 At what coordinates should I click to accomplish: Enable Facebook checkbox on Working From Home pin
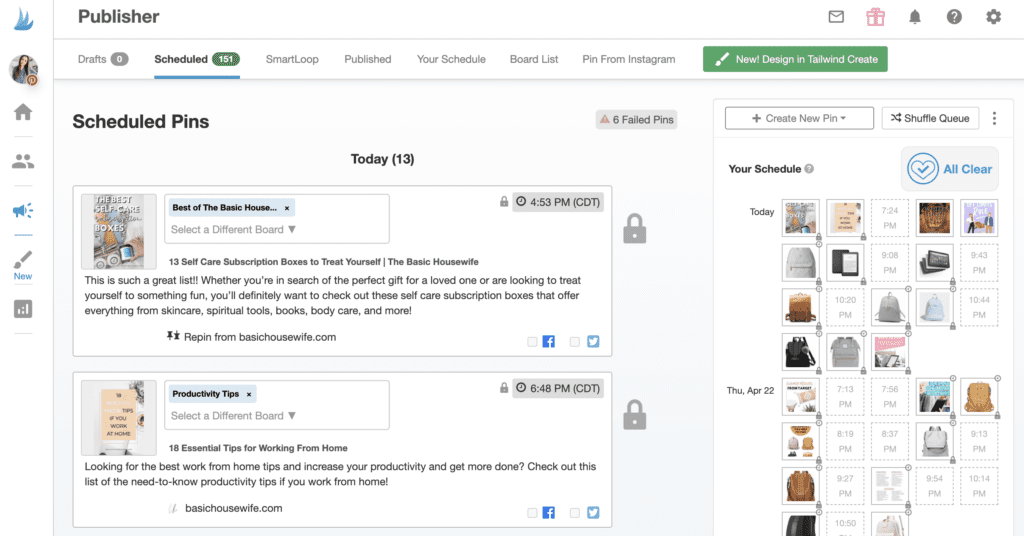pyautogui.click(x=532, y=512)
